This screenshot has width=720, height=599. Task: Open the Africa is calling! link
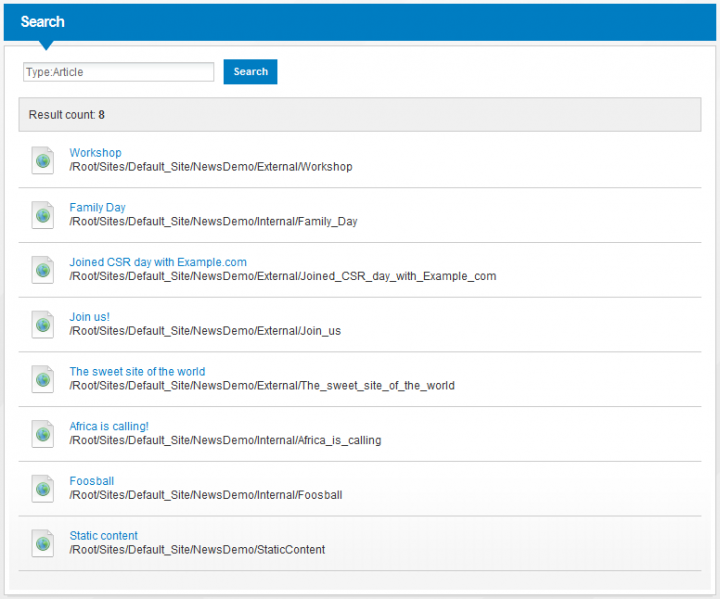point(109,426)
